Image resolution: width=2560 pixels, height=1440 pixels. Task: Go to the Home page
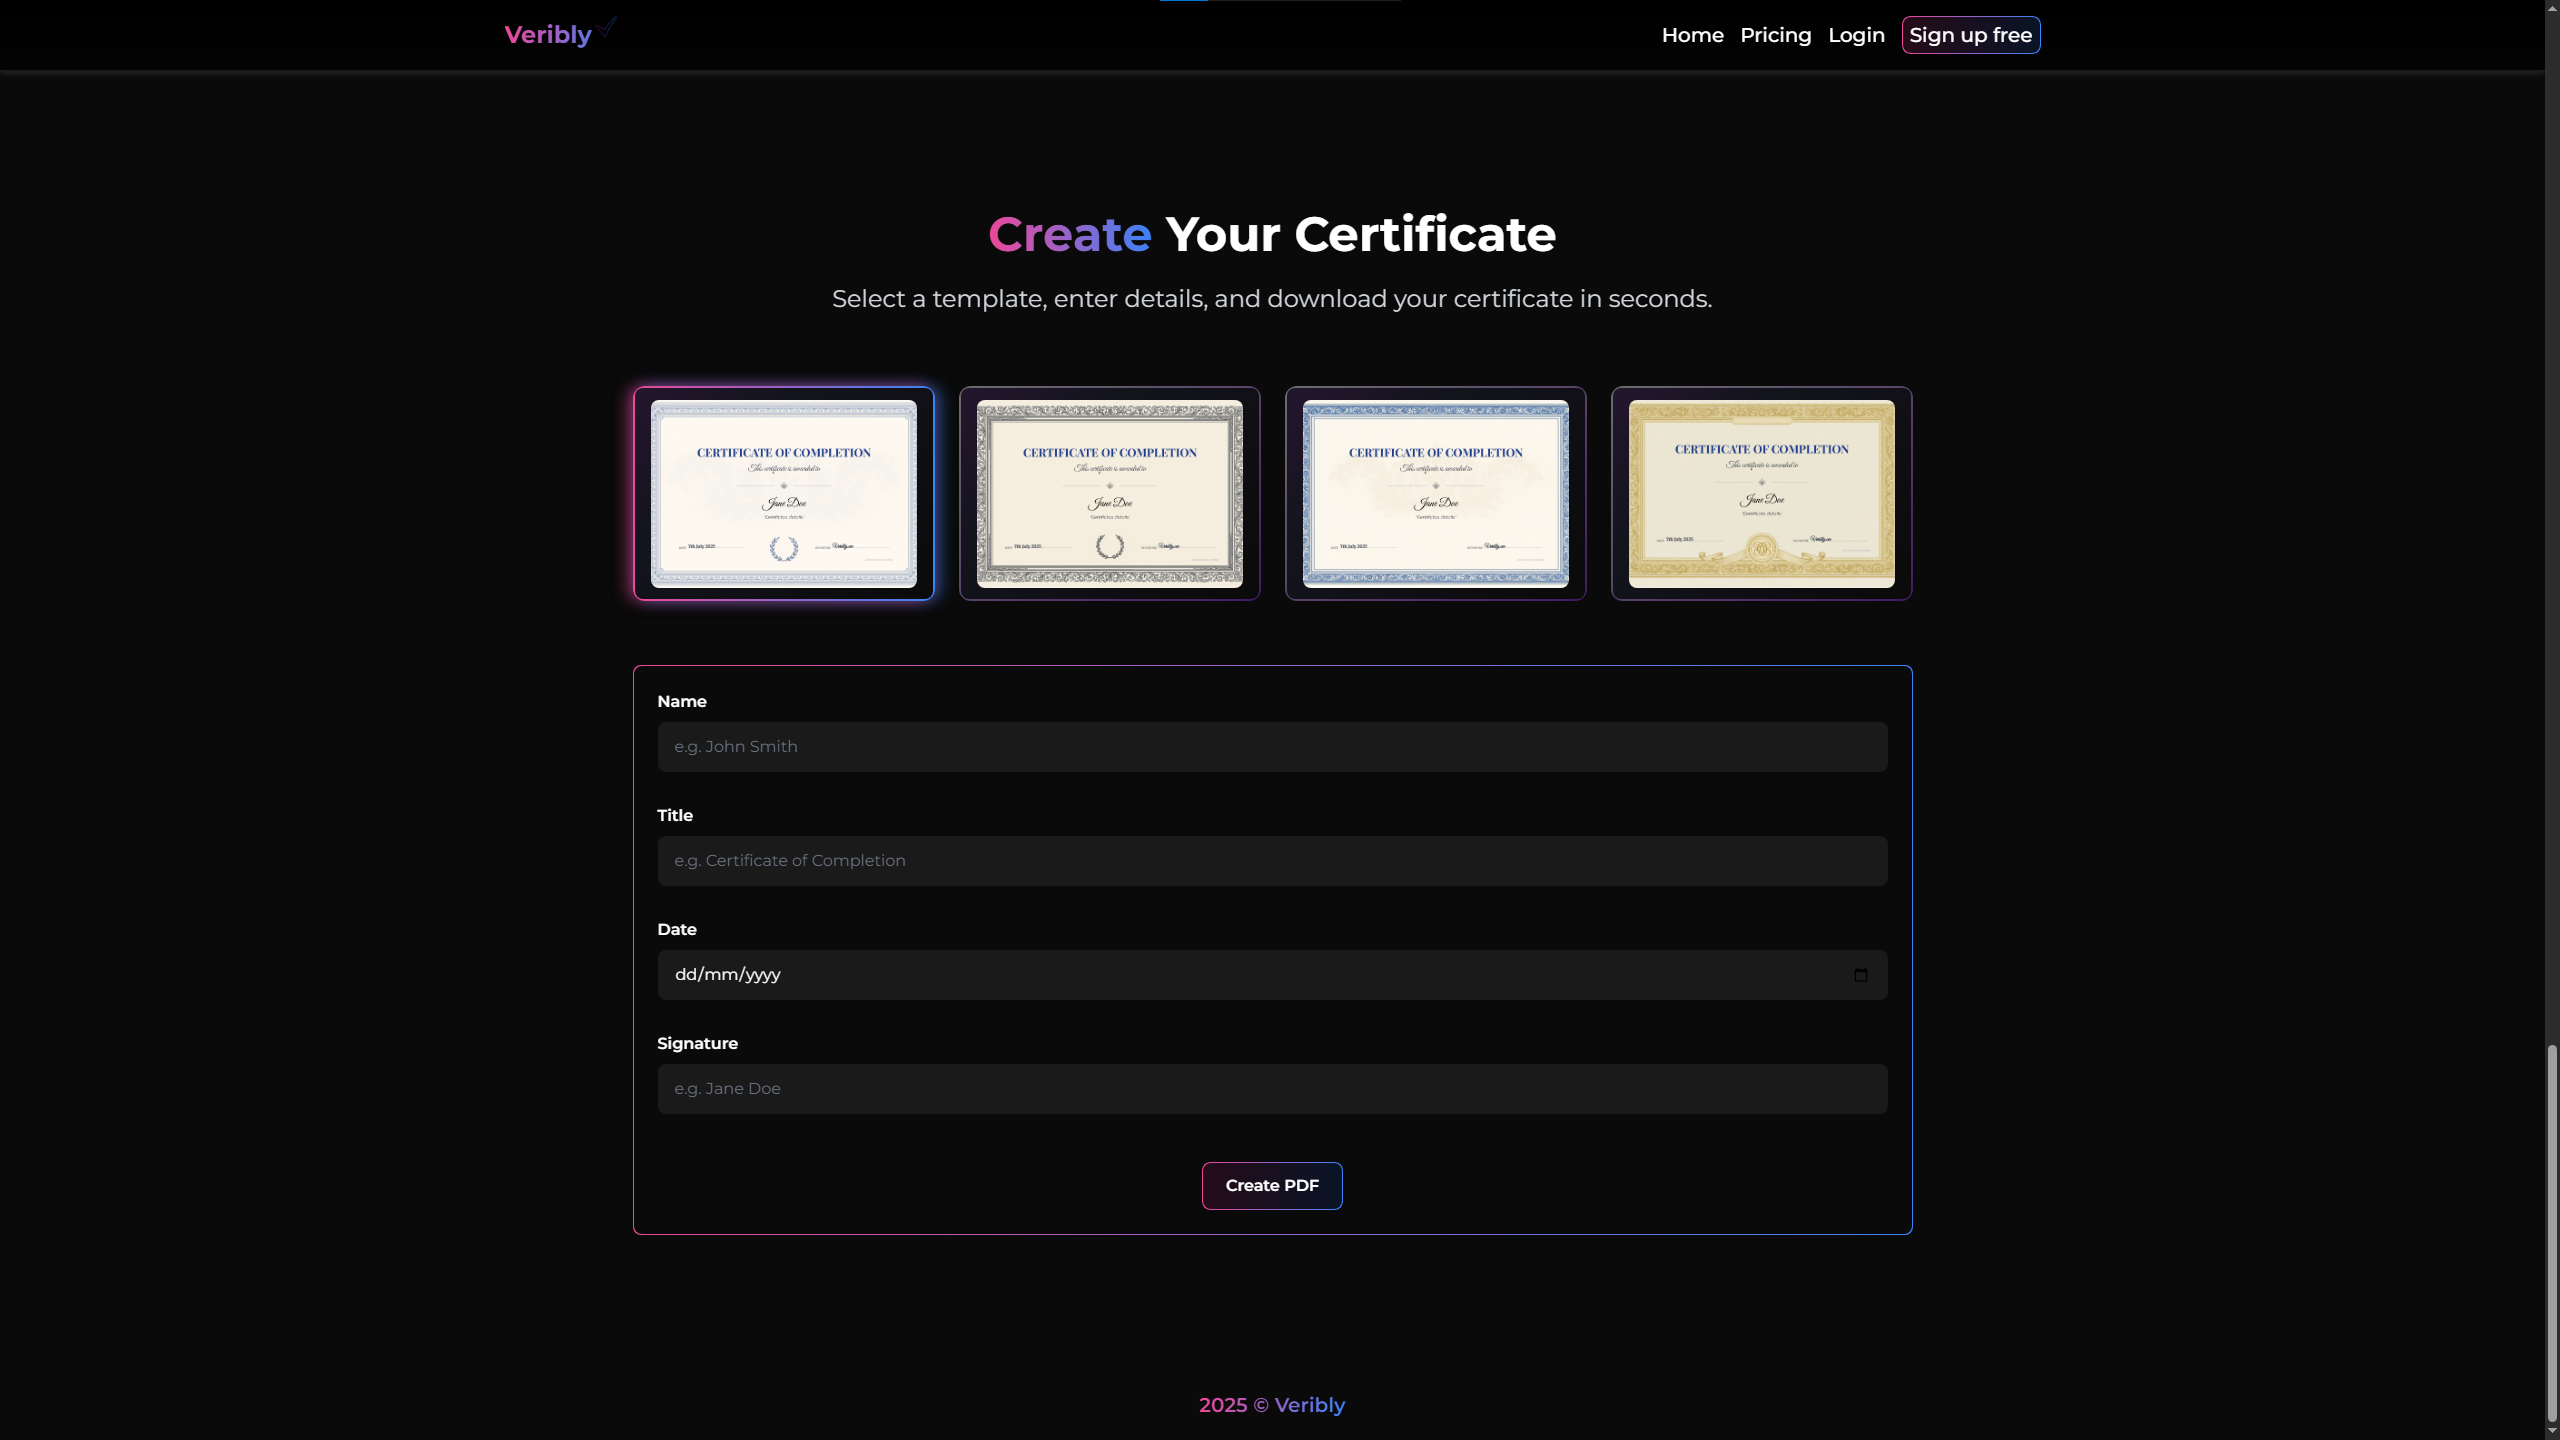point(1692,35)
